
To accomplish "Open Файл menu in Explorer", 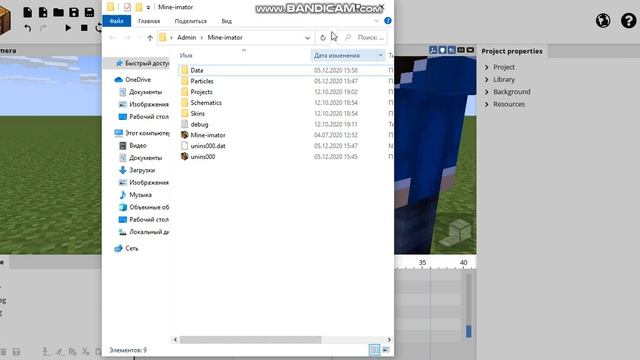I will pyautogui.click(x=117, y=21).
